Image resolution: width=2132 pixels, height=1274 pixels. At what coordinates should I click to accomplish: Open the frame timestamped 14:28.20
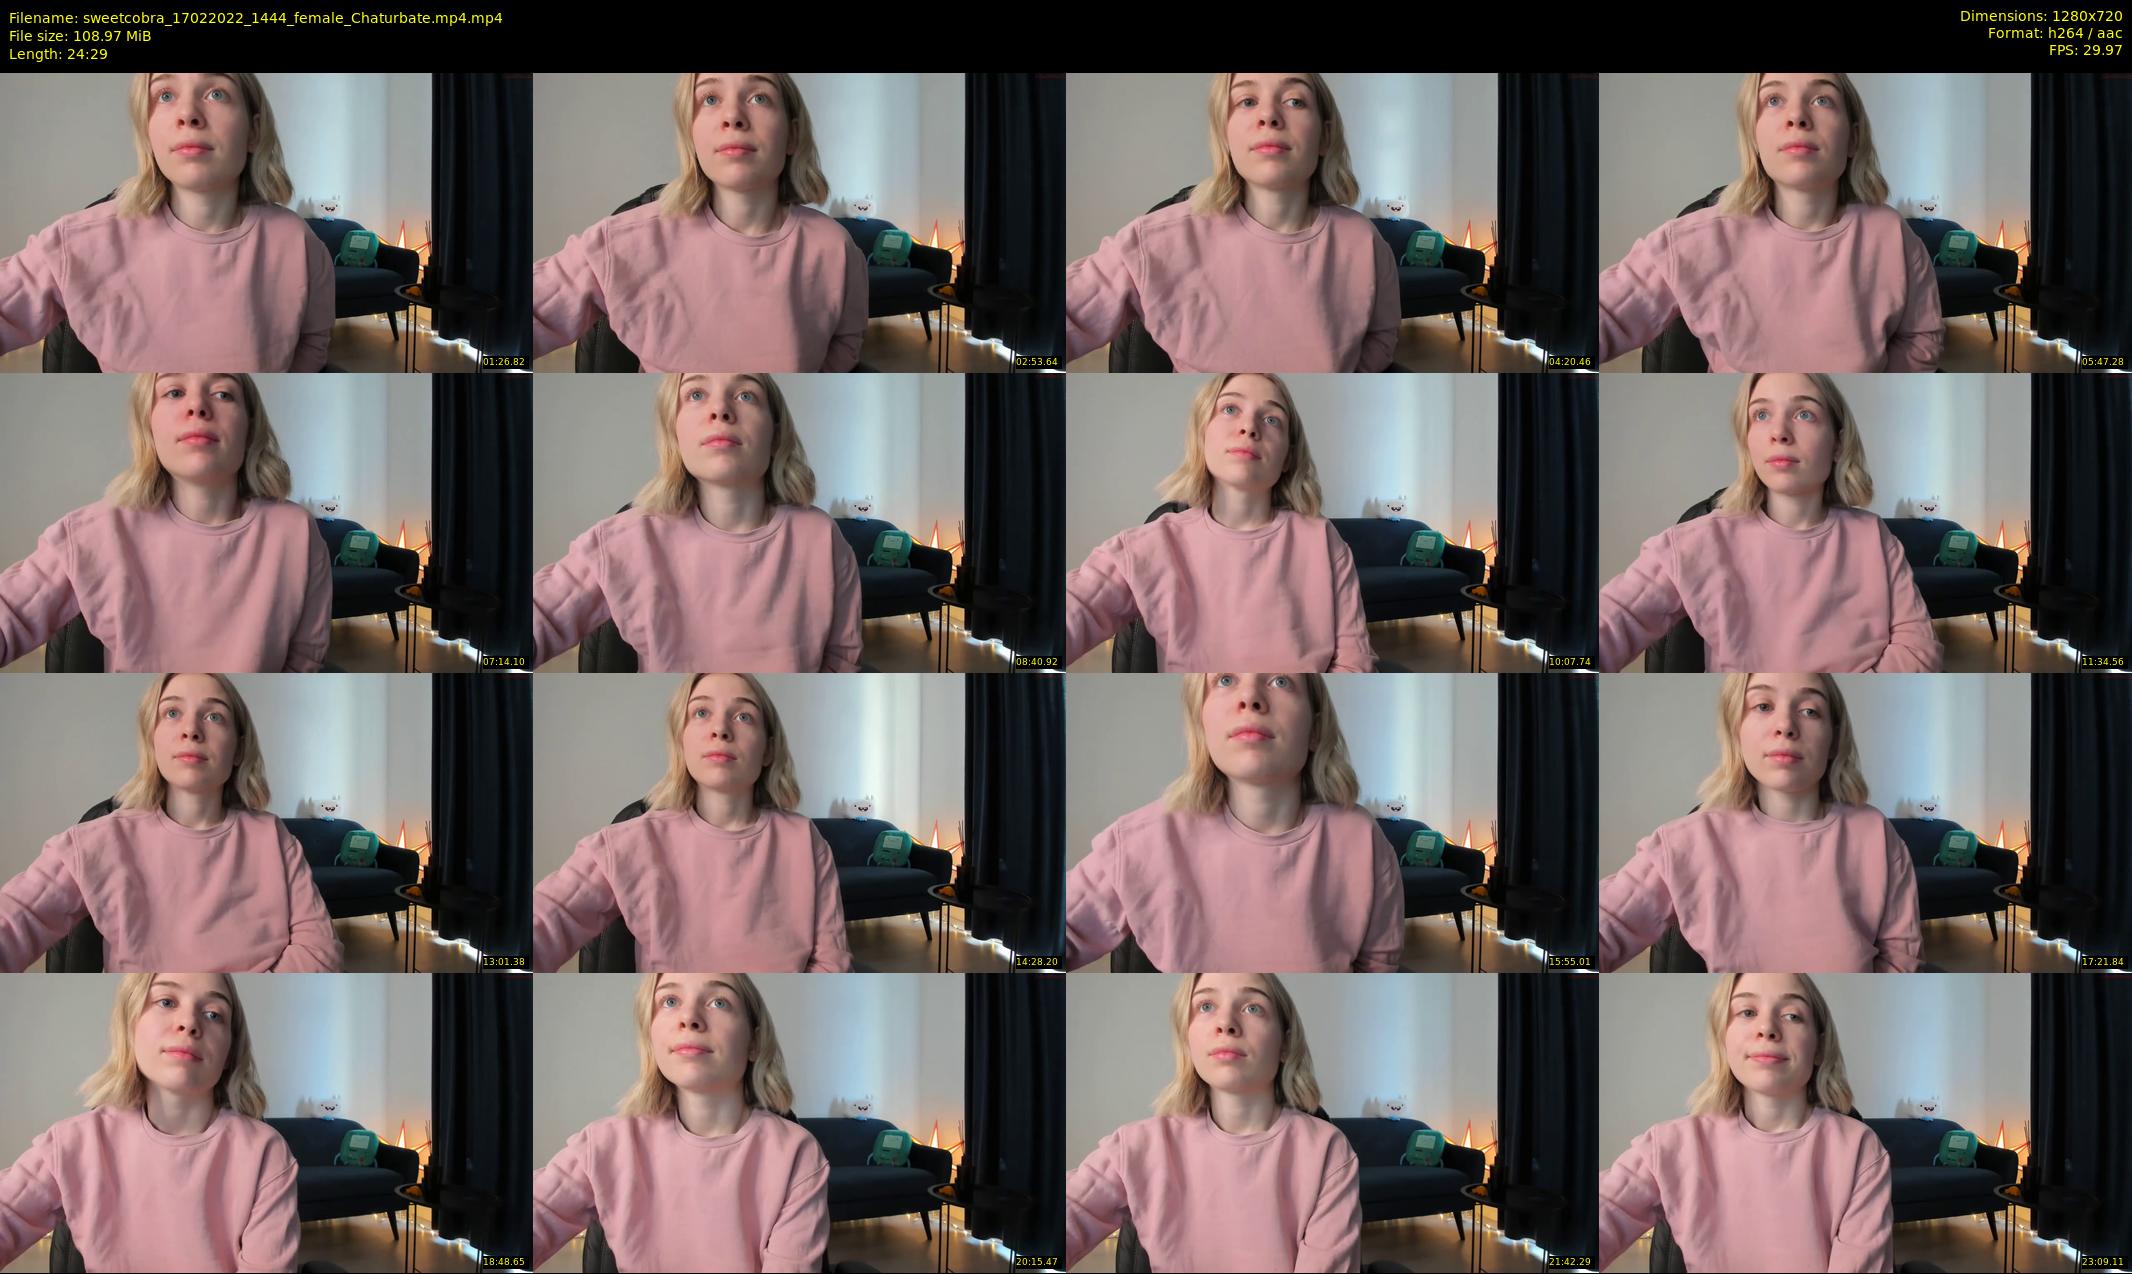point(799,822)
